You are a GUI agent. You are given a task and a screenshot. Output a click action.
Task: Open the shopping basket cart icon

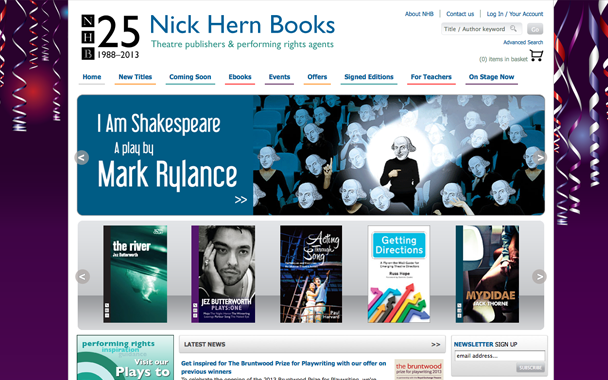pyautogui.click(x=537, y=56)
